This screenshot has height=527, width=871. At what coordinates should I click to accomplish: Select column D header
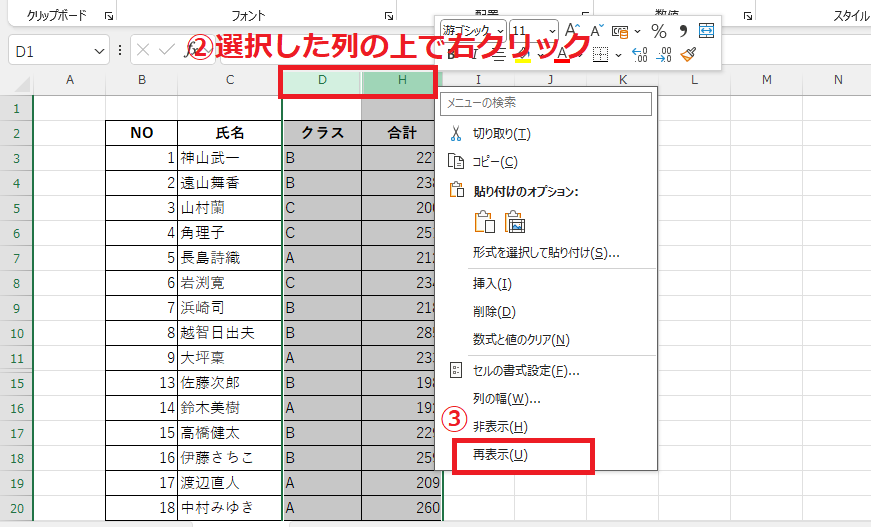[322, 80]
